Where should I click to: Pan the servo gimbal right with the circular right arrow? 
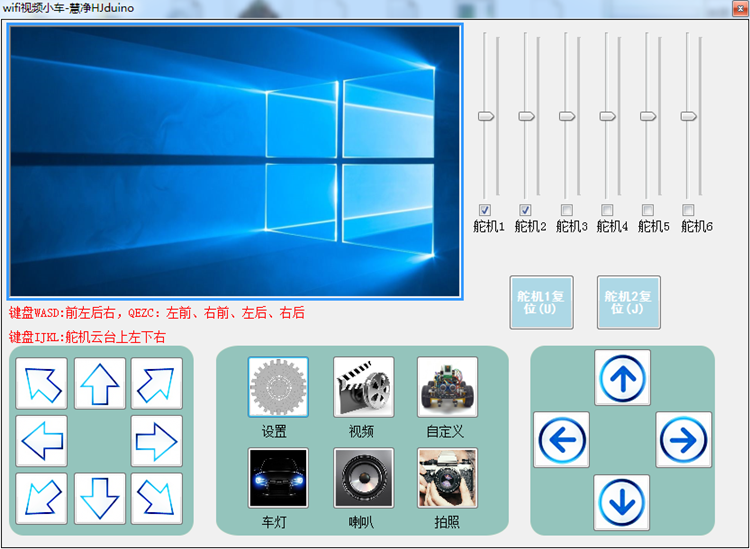pos(684,439)
